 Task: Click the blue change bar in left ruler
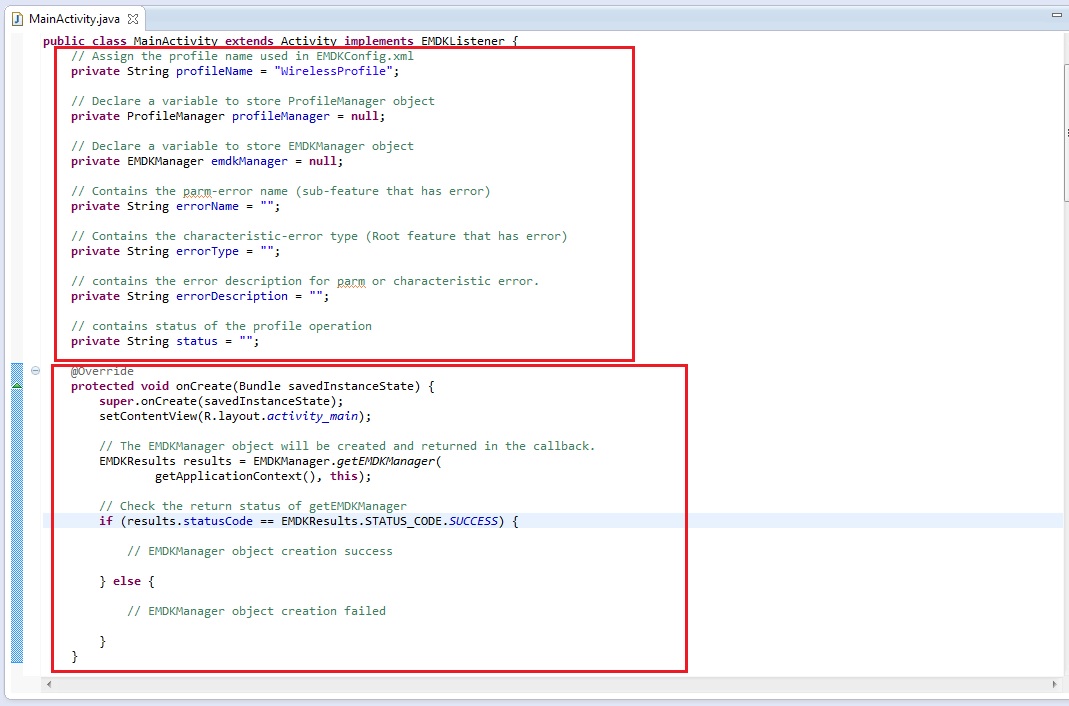pos(17,520)
